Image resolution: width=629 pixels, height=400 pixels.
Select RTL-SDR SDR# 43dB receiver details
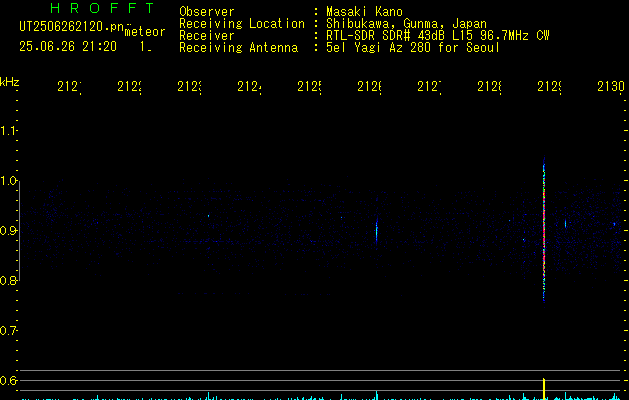pyautogui.click(x=438, y=36)
